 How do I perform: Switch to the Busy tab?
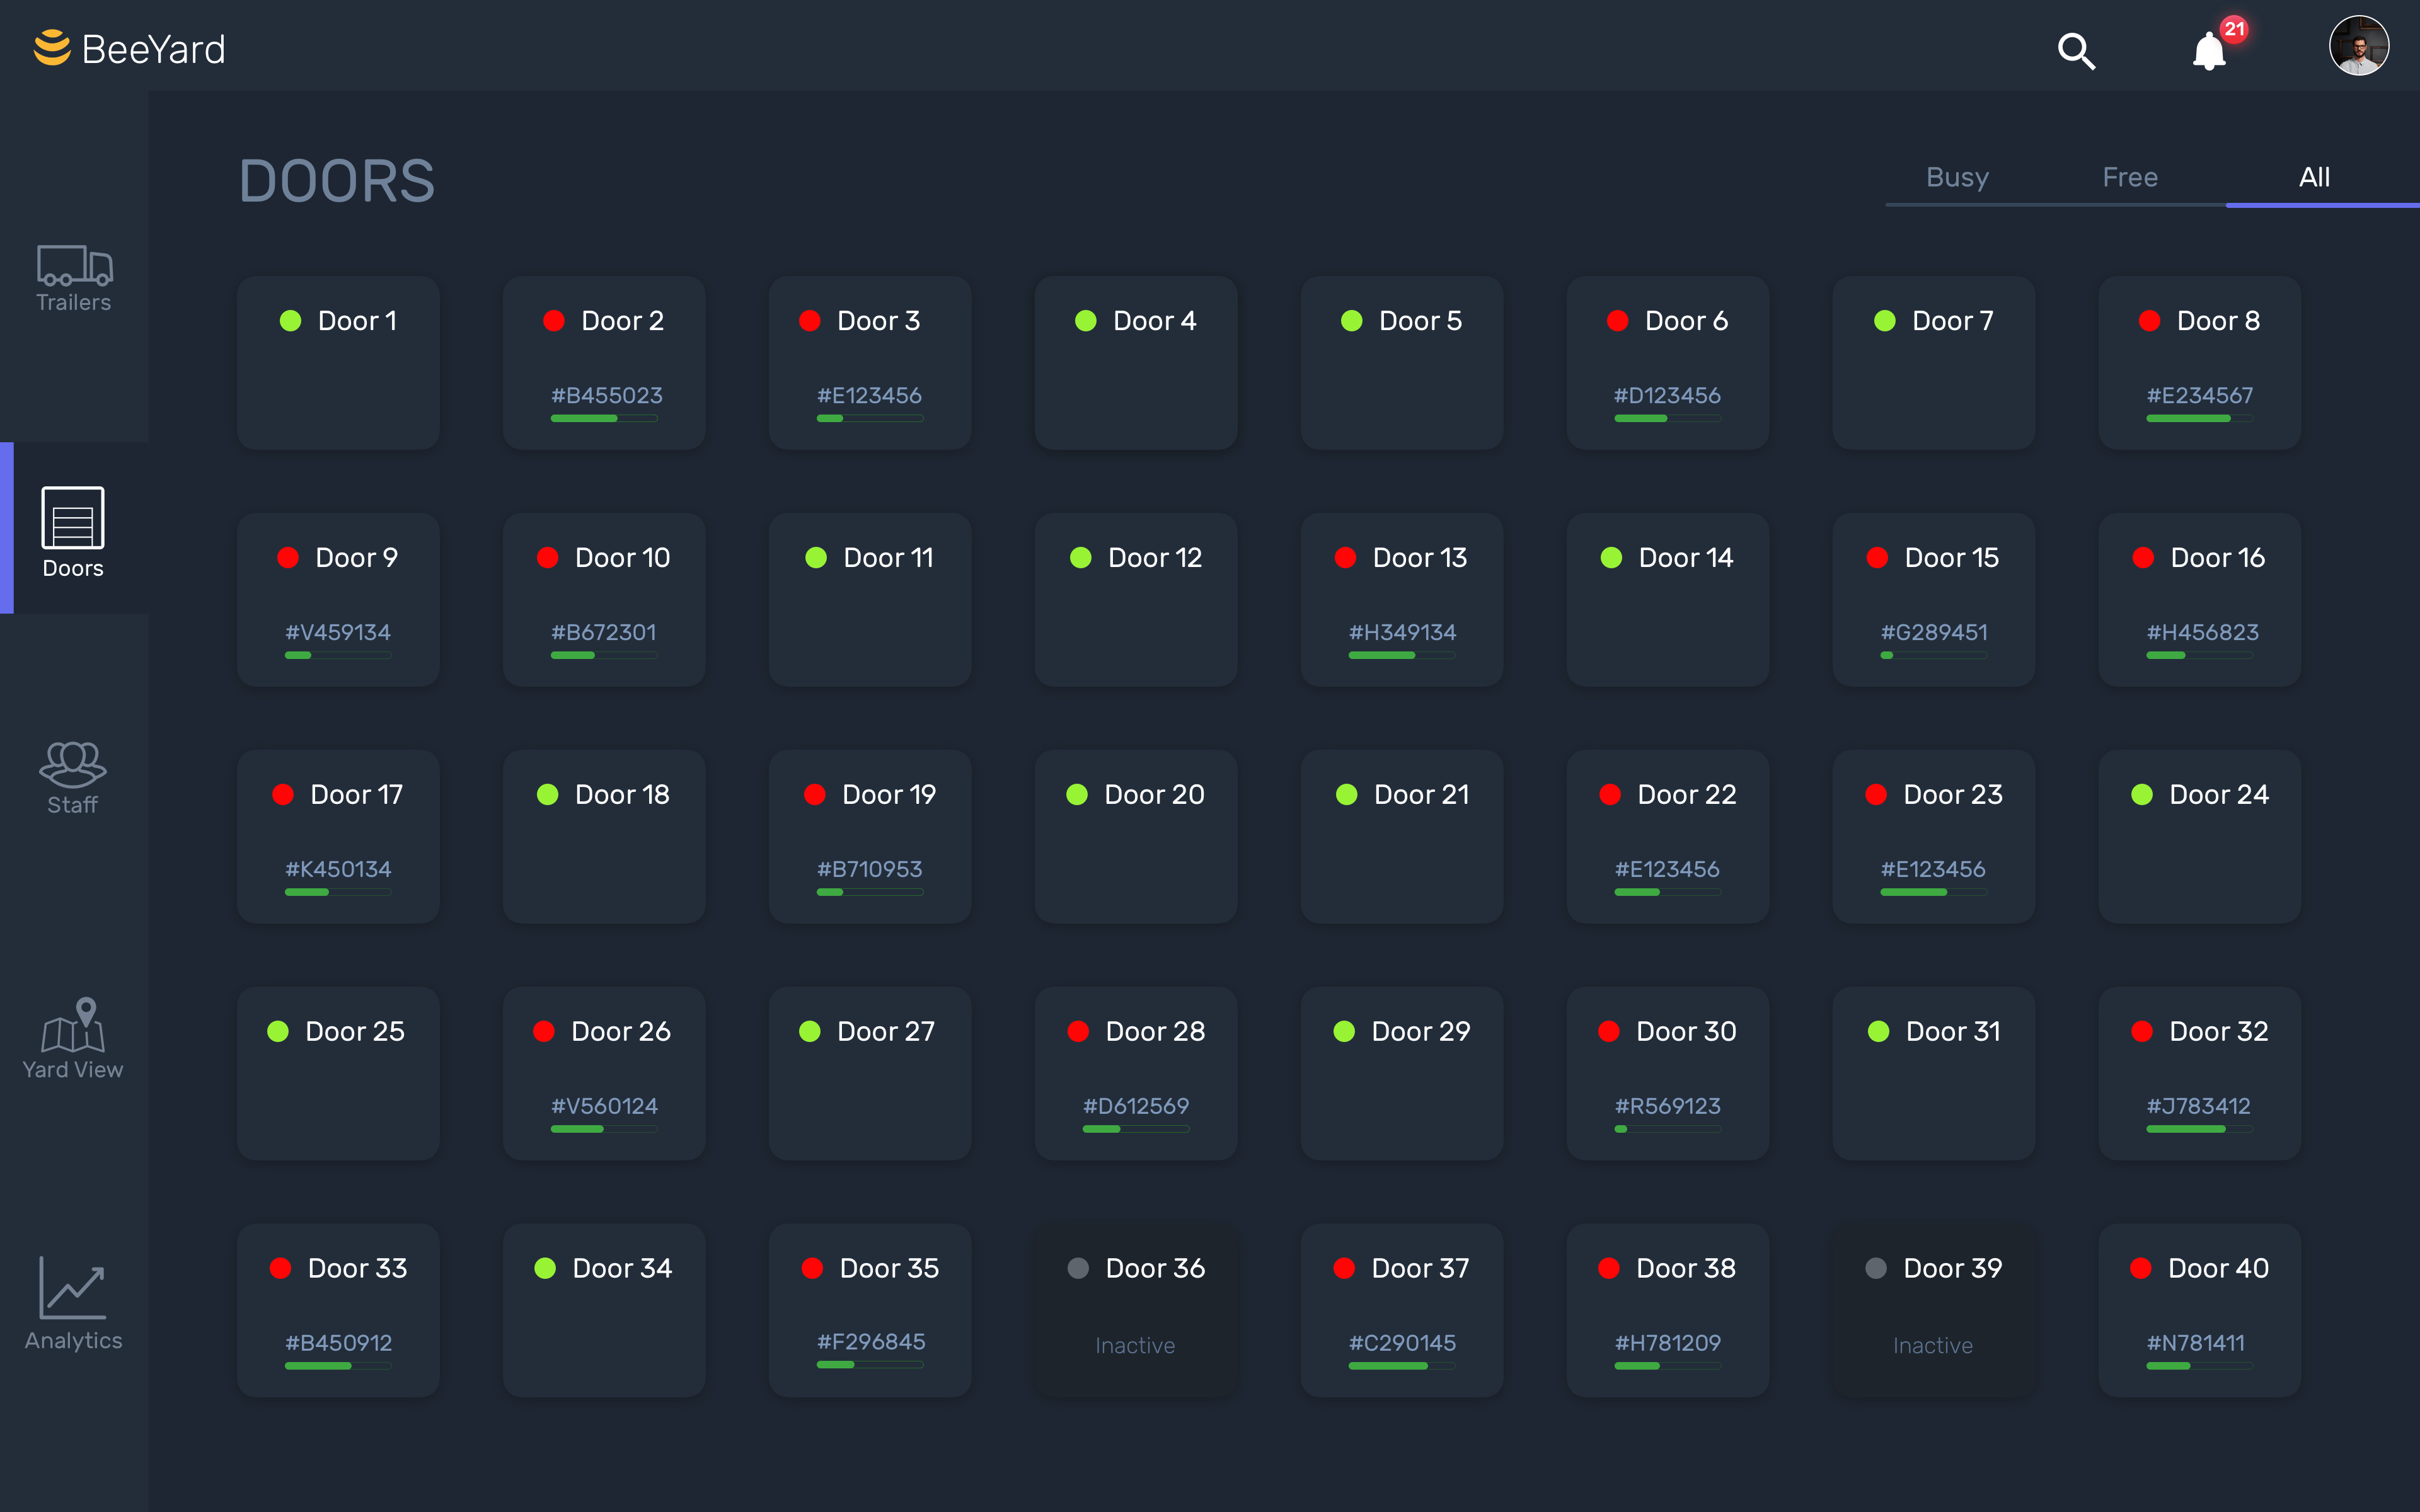tap(1957, 178)
